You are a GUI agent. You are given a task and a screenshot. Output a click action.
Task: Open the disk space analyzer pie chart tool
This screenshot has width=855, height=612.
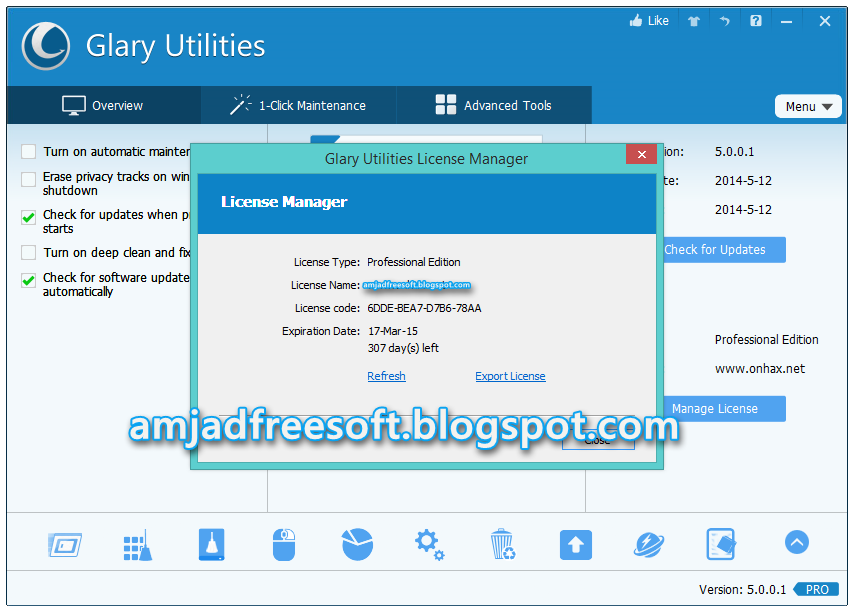point(356,544)
